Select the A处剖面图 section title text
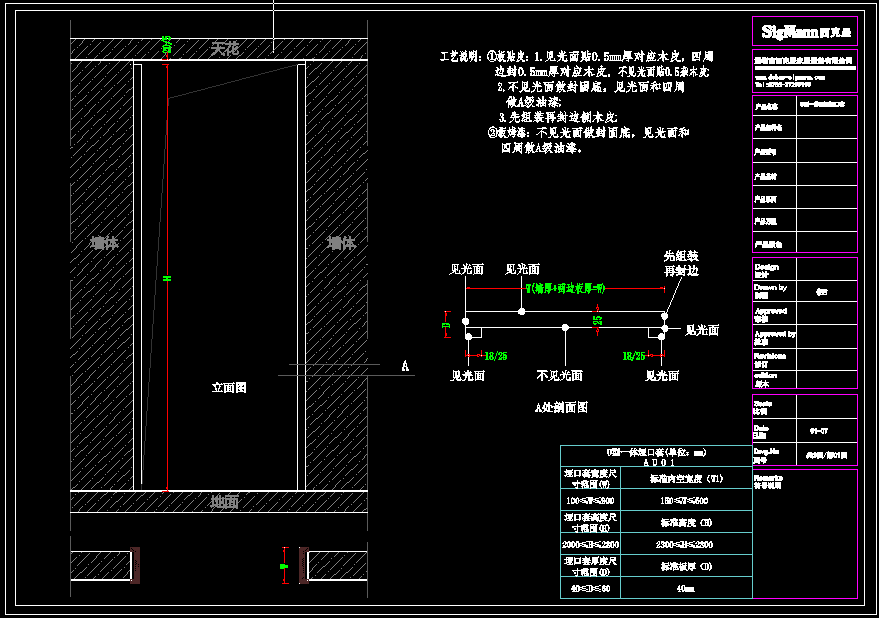 click(x=561, y=407)
